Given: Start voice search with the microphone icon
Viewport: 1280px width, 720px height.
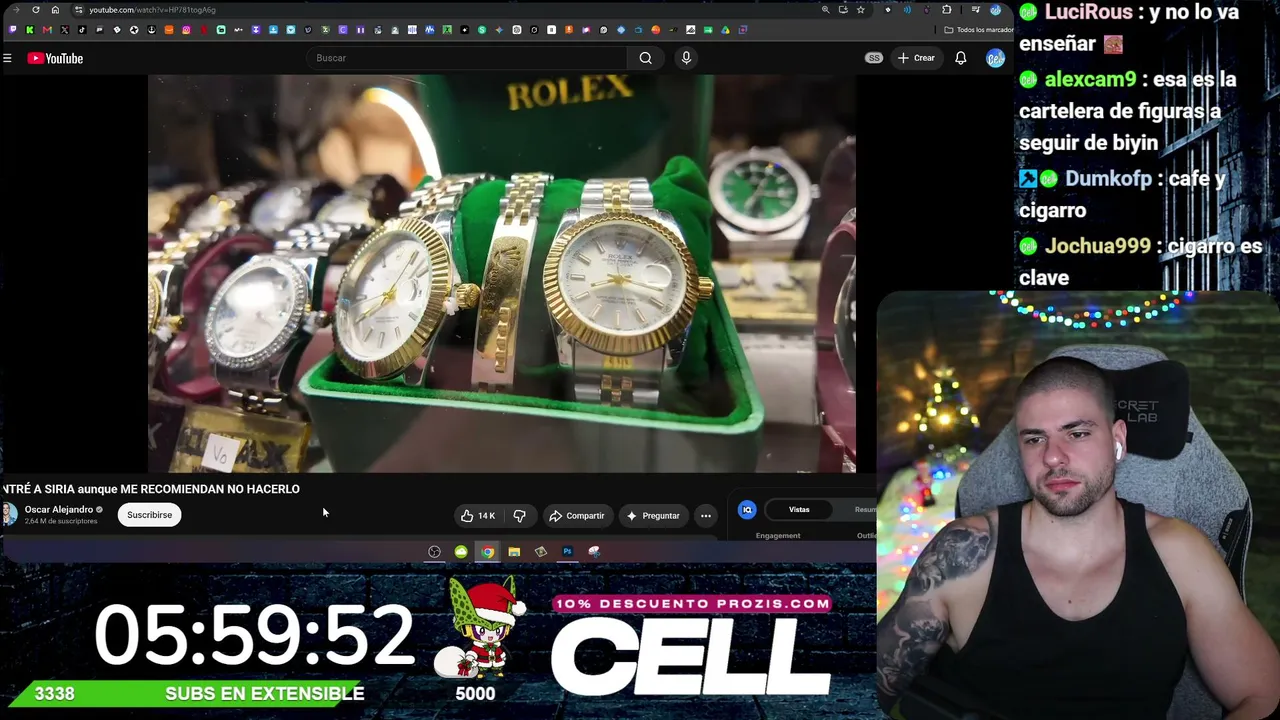Looking at the screenshot, I should point(686,58).
